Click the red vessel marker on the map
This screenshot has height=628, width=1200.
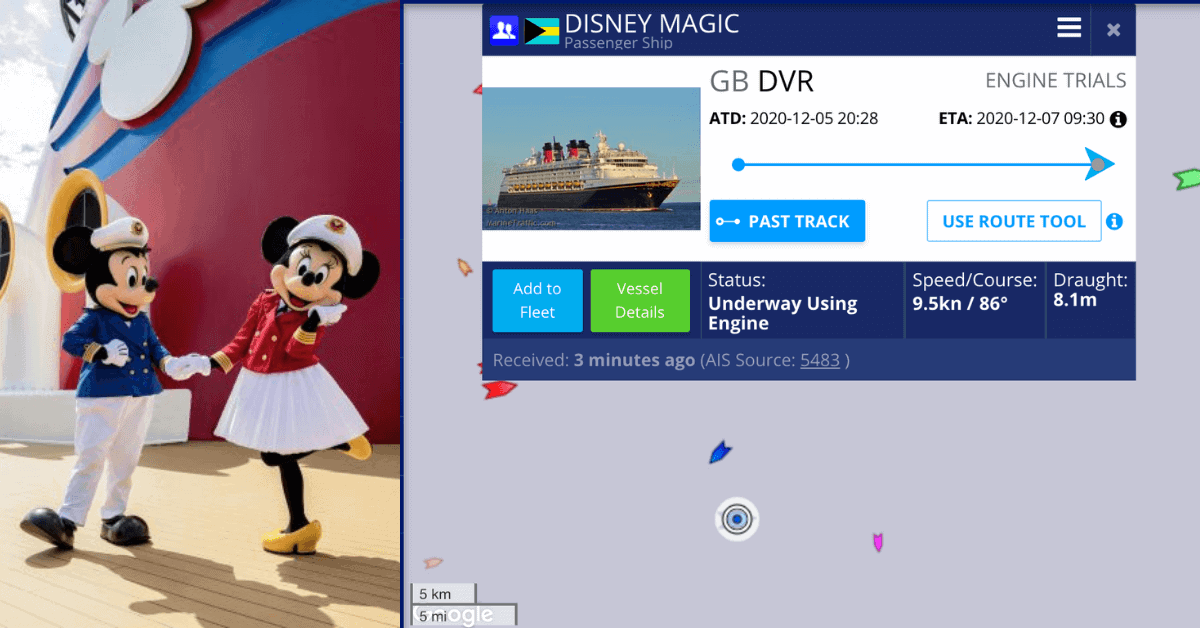click(x=497, y=390)
